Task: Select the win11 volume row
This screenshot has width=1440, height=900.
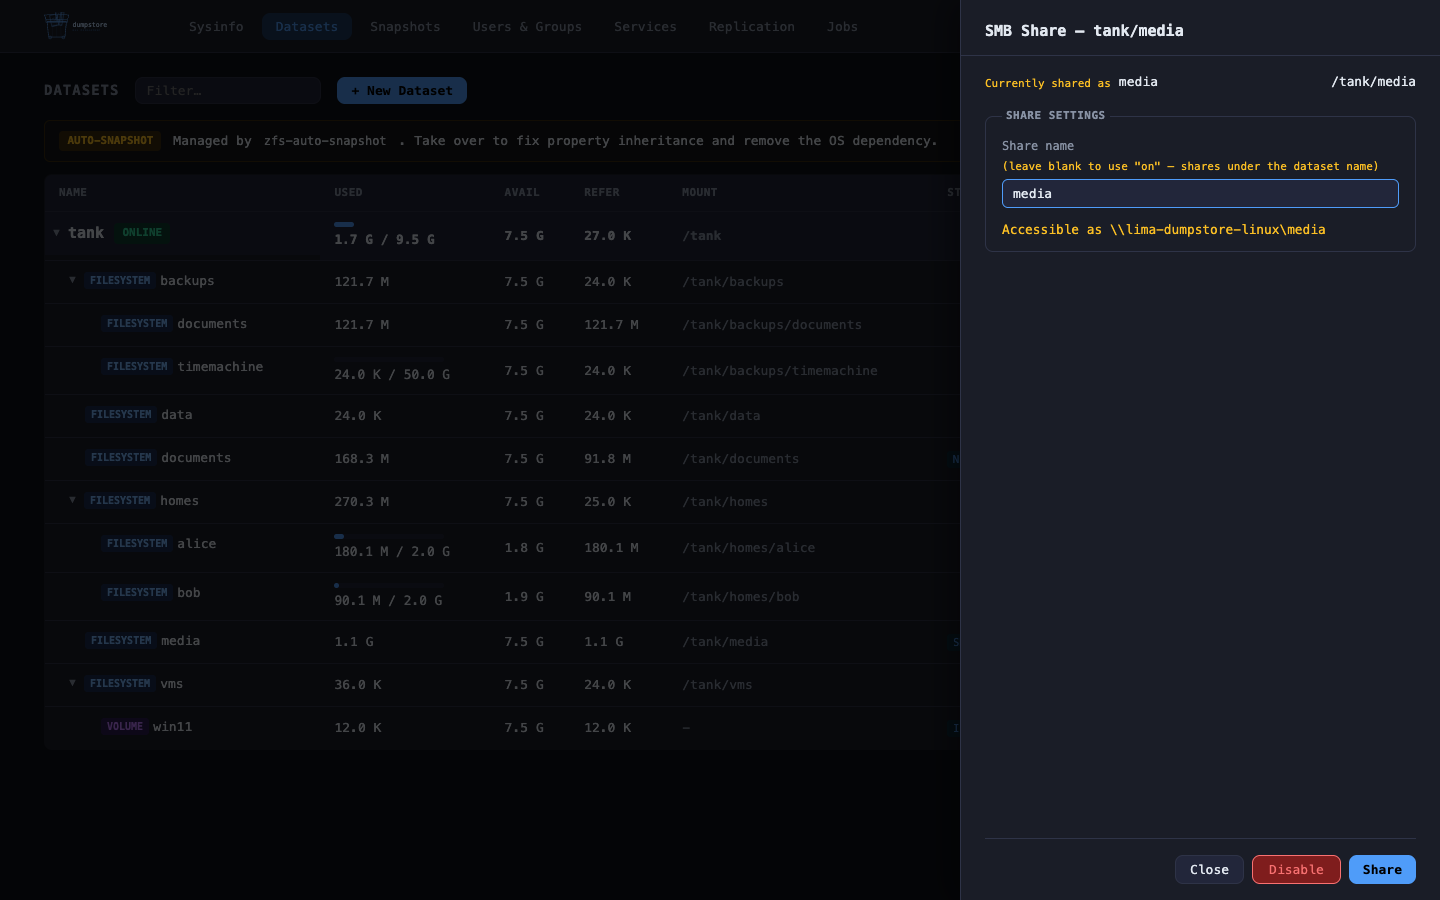Action: tap(502, 728)
